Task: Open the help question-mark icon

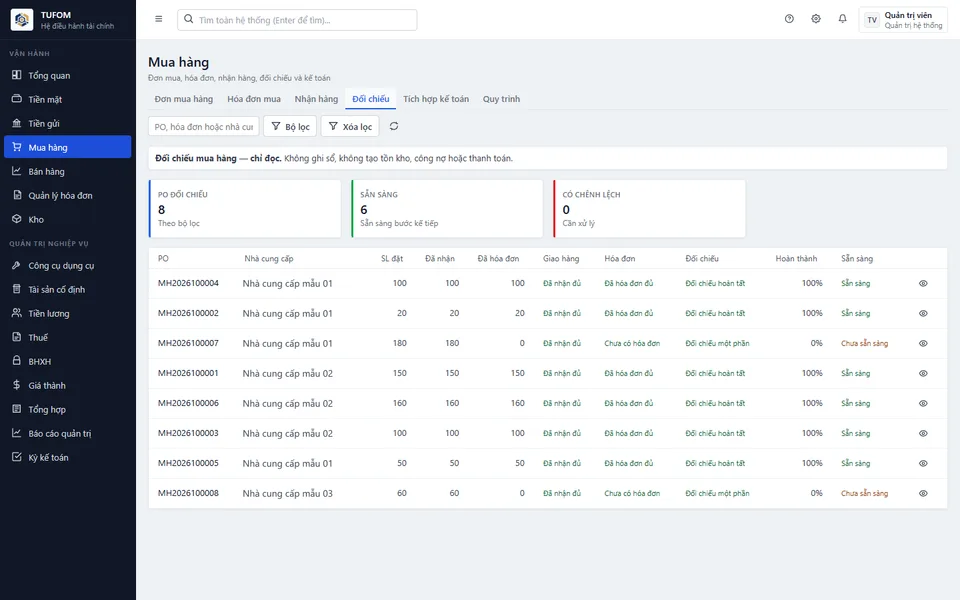Action: click(789, 19)
